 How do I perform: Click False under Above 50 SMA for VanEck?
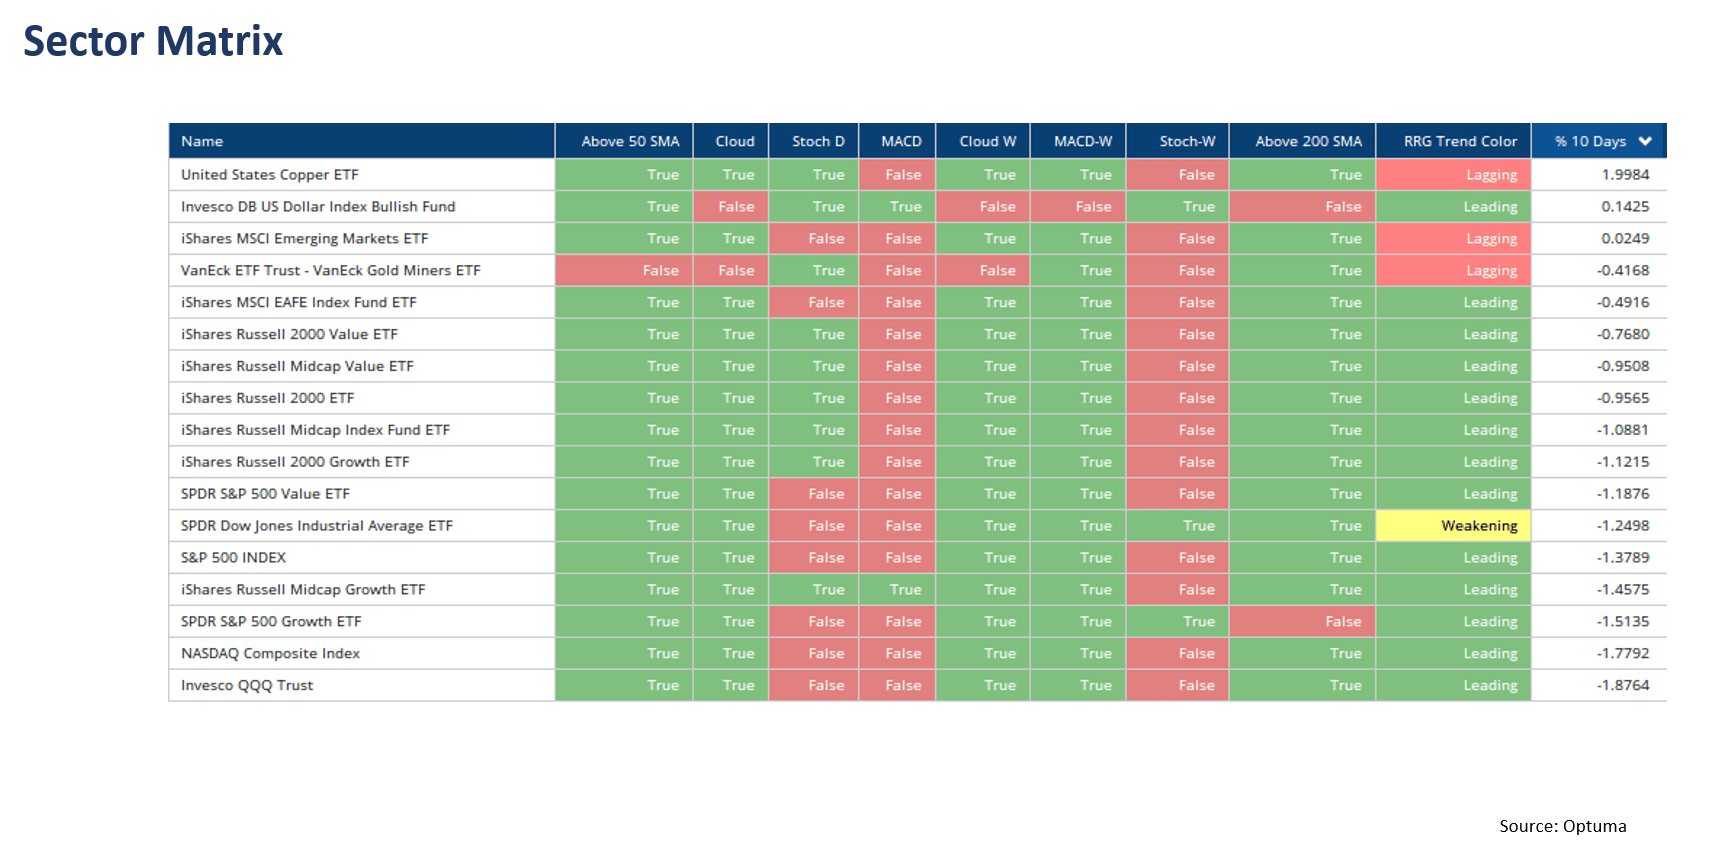point(624,270)
